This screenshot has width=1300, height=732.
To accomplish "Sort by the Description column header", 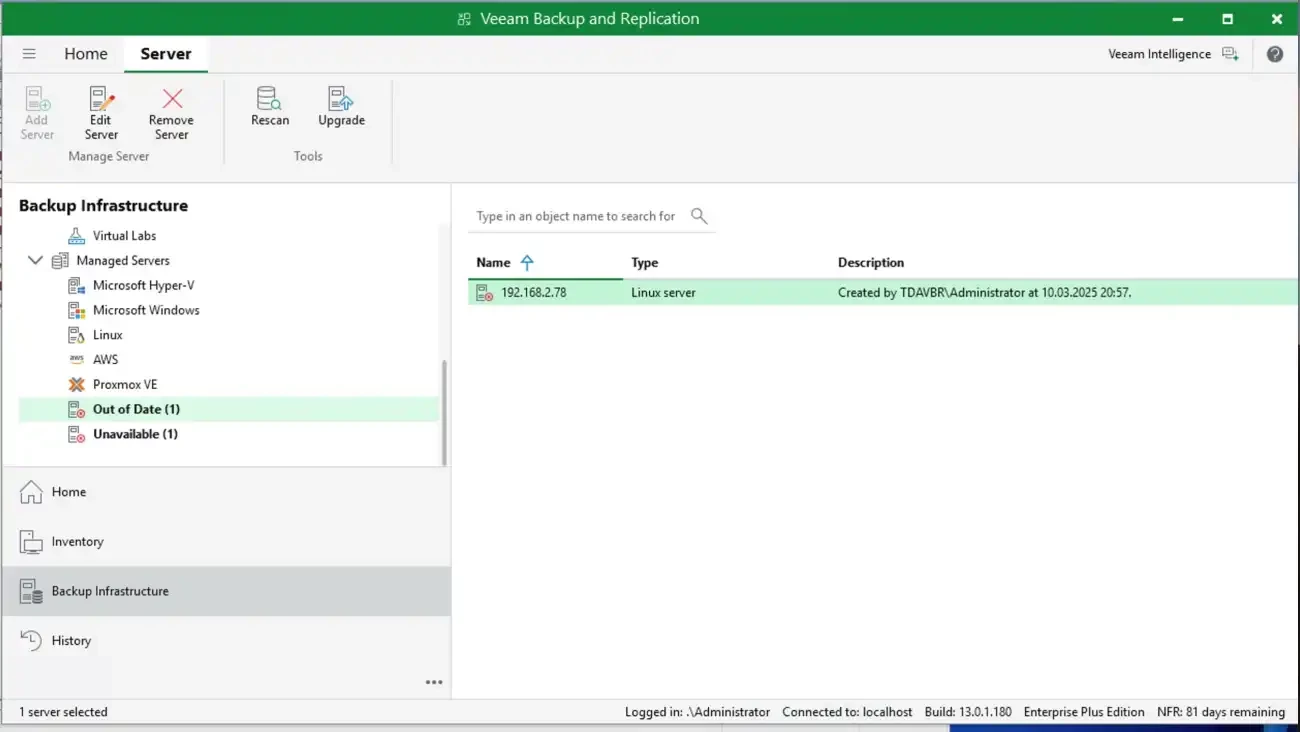I will (871, 263).
